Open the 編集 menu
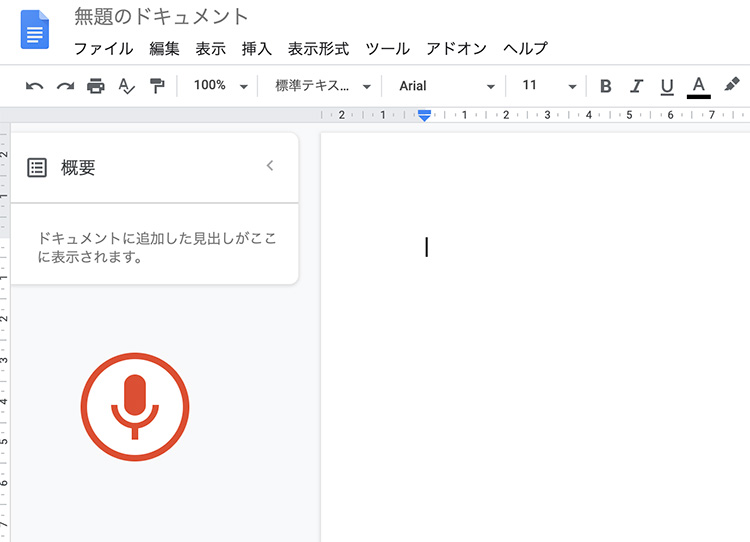 [164, 49]
